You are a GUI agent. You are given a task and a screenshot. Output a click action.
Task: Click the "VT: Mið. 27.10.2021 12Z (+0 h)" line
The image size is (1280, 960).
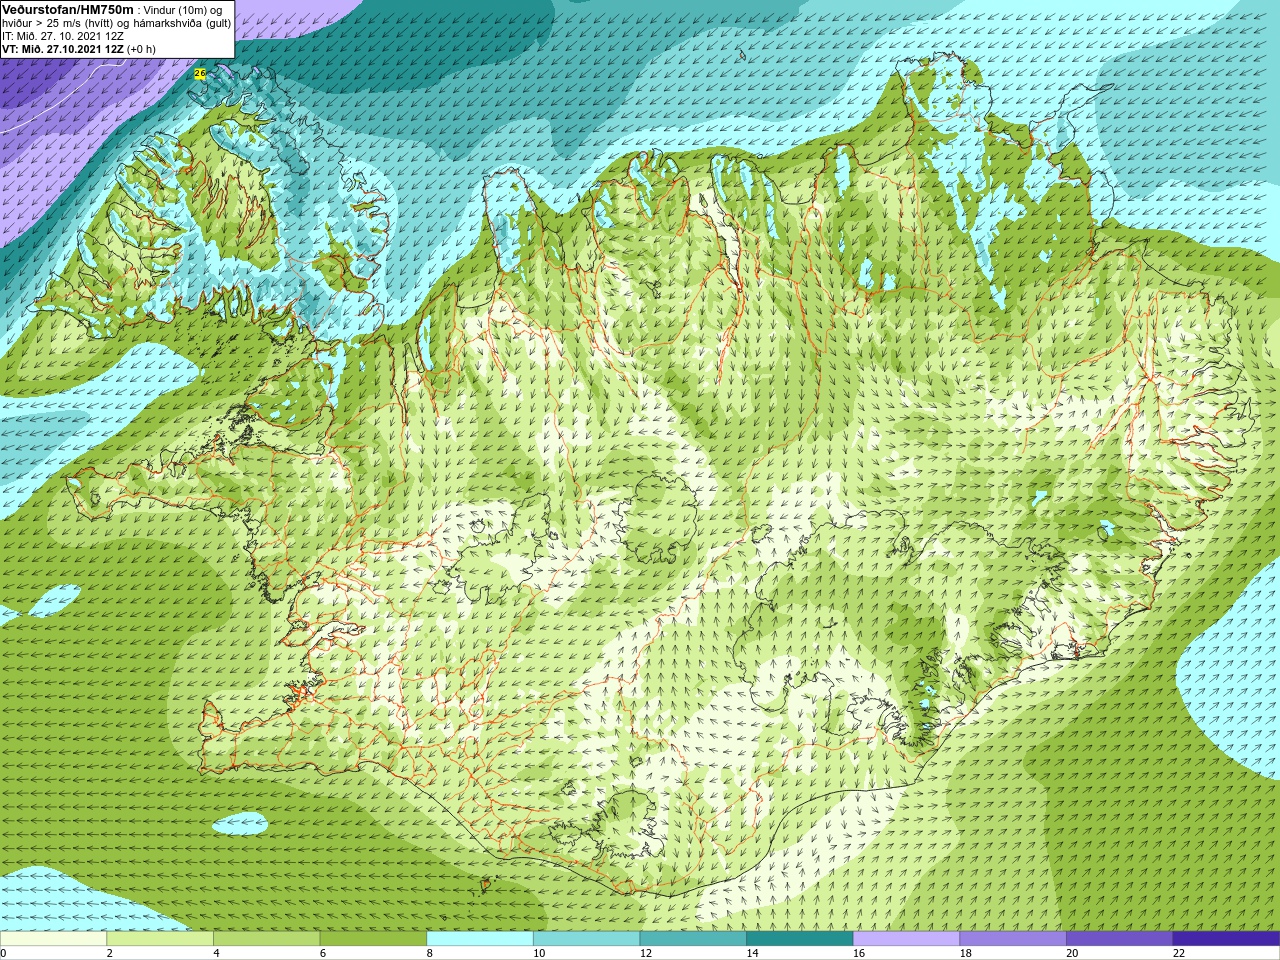[79, 49]
